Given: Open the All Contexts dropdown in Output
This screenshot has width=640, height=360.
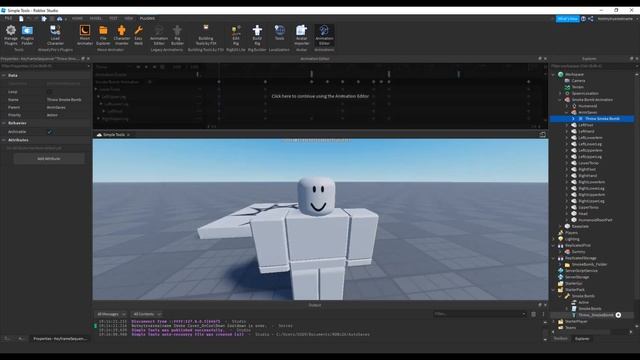Looking at the screenshot, I should (x=147, y=314).
